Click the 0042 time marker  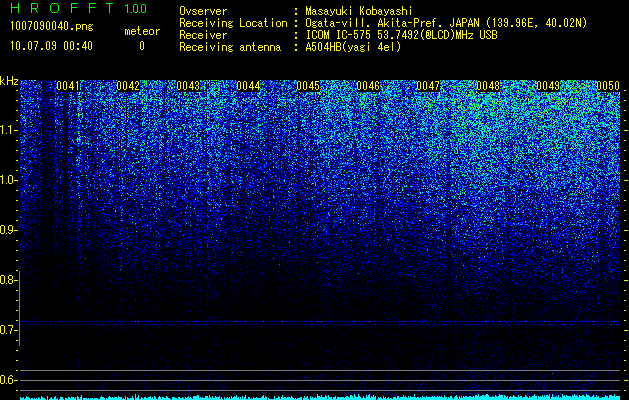click(128, 86)
